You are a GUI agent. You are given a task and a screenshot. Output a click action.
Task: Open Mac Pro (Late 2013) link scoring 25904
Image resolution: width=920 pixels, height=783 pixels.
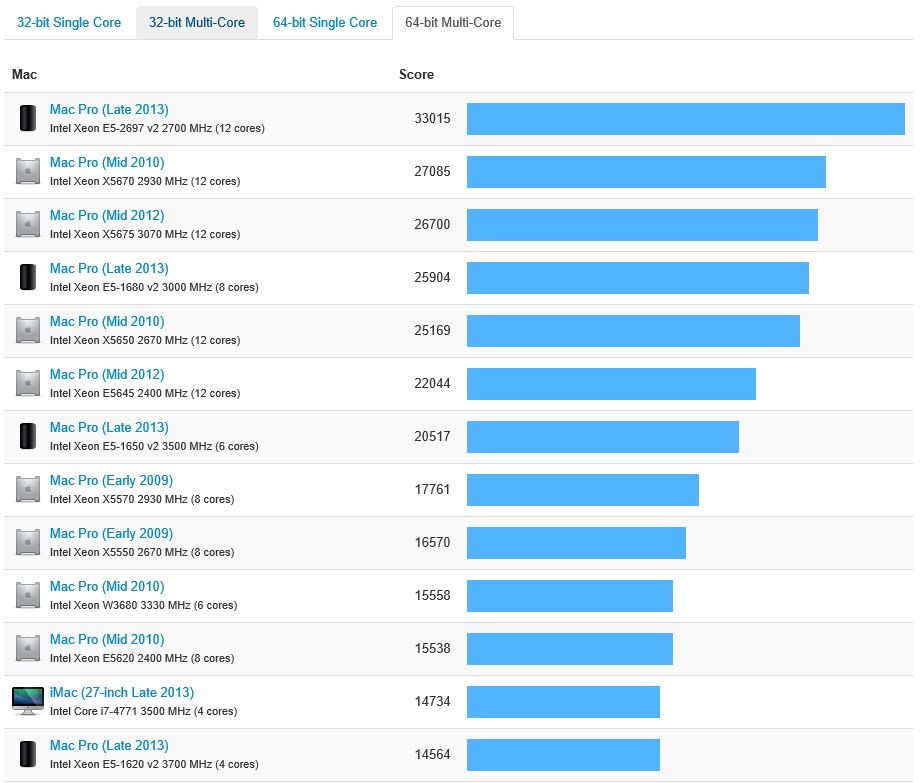tap(109, 269)
